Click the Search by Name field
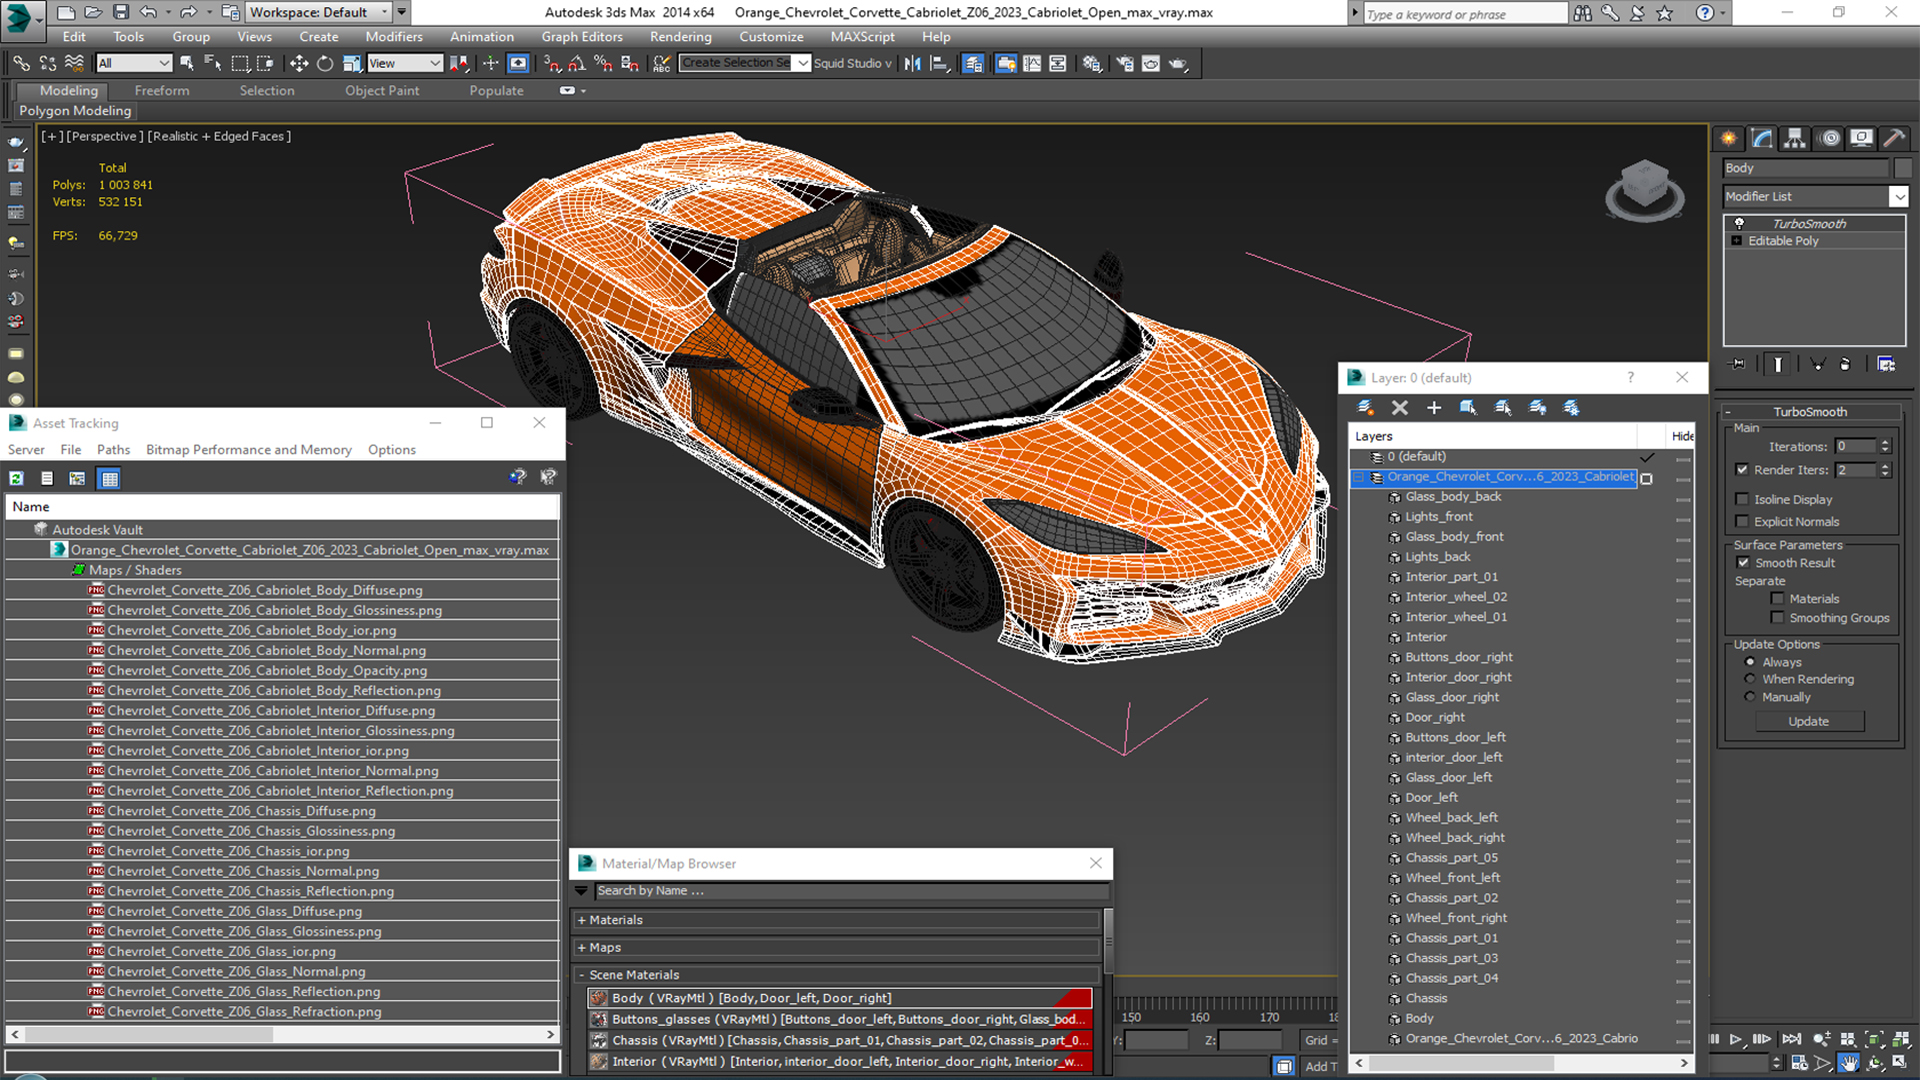This screenshot has width=1920, height=1080. click(x=851, y=891)
